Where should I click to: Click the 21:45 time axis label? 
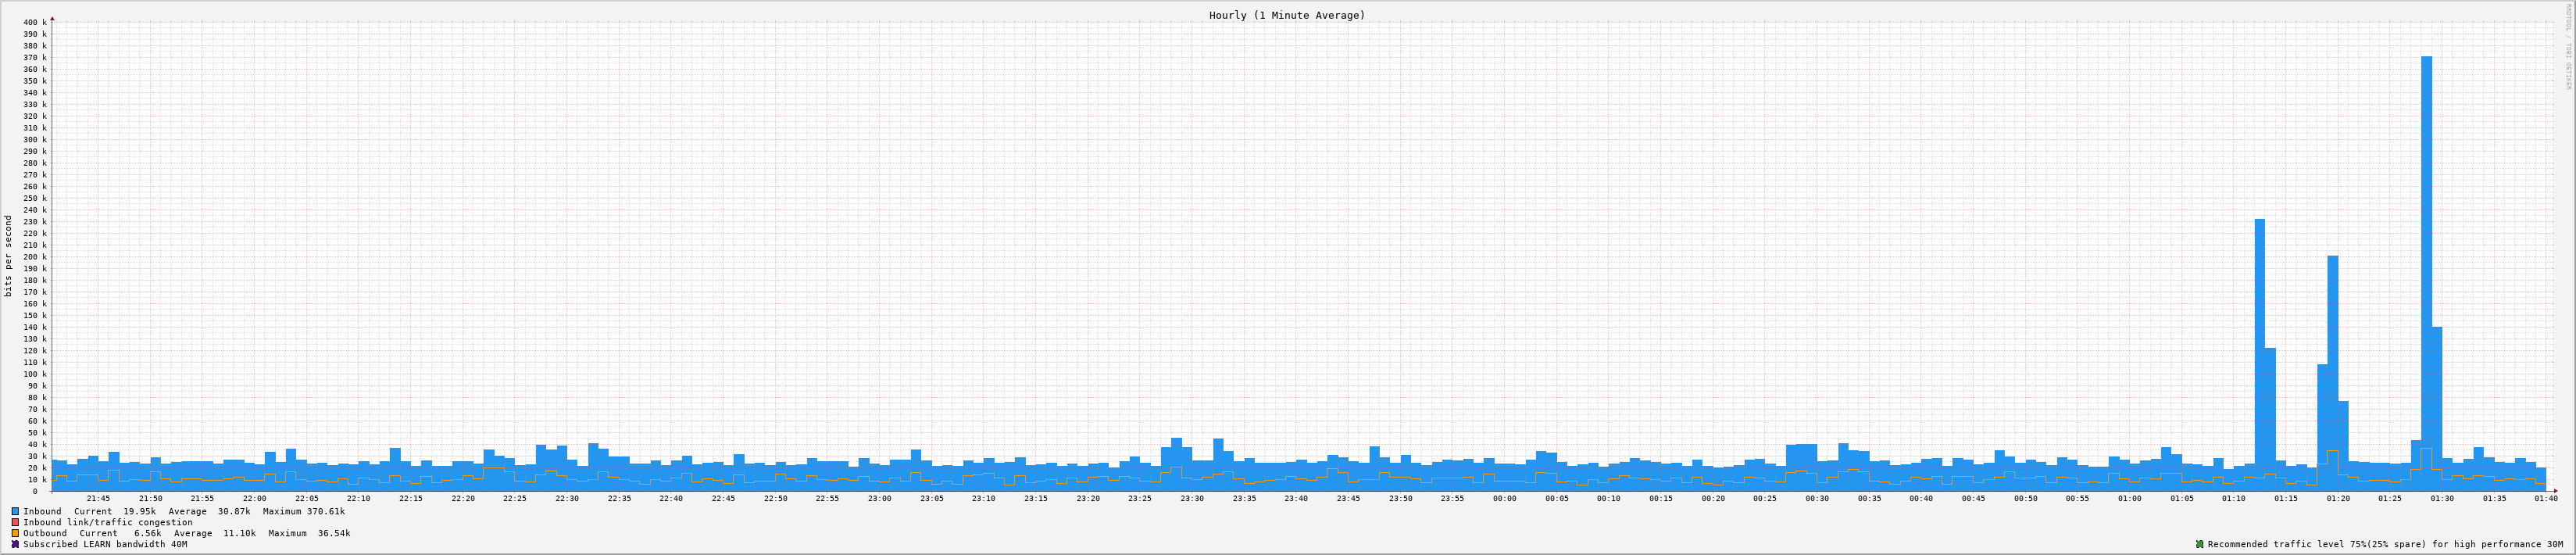click(98, 498)
